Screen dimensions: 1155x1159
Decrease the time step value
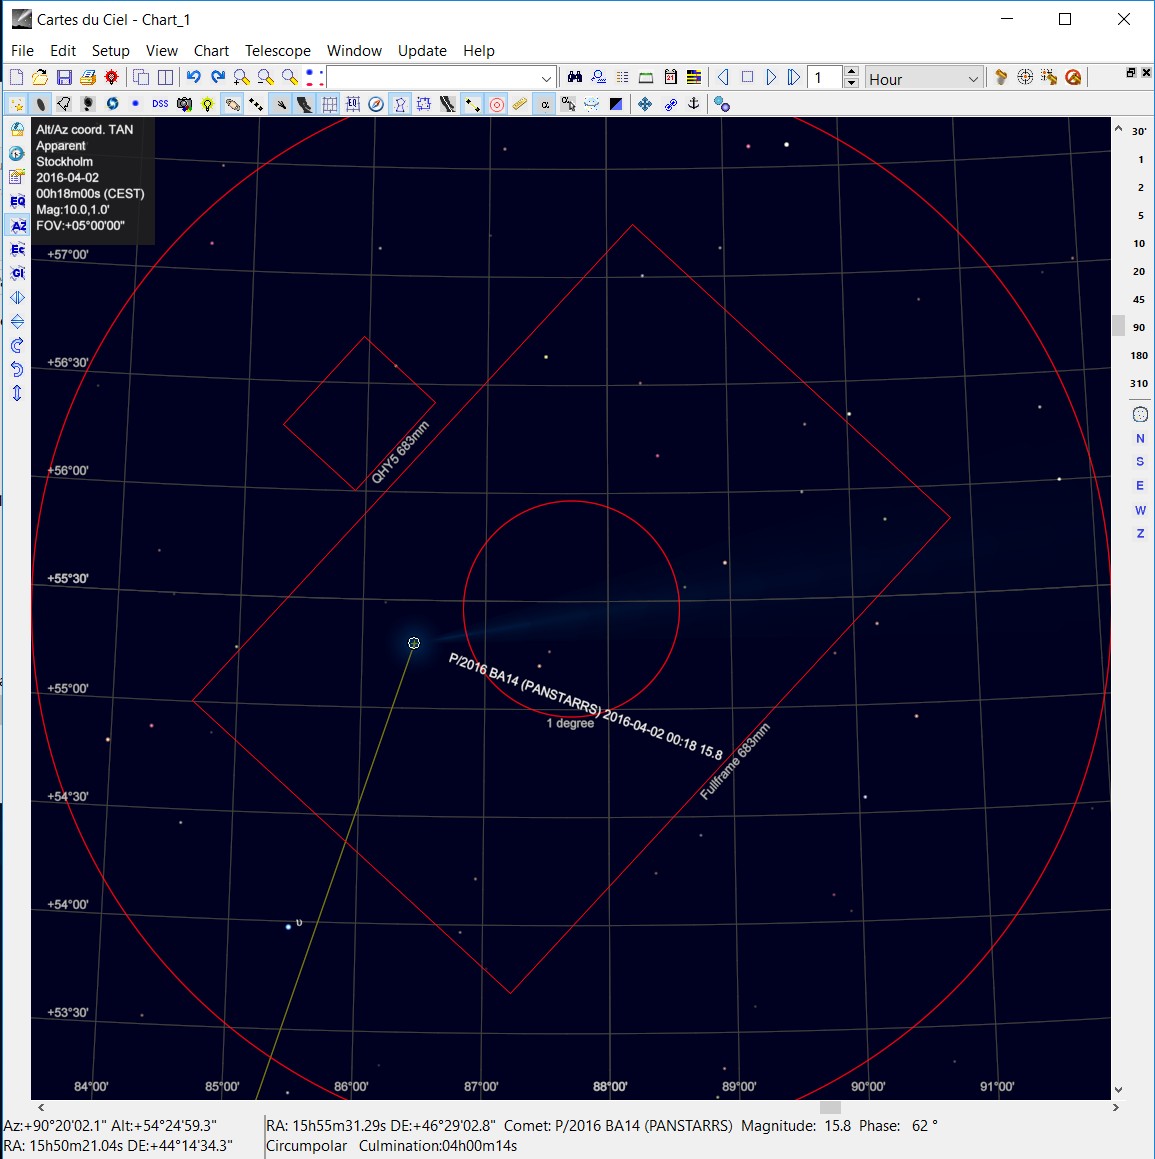(x=851, y=83)
